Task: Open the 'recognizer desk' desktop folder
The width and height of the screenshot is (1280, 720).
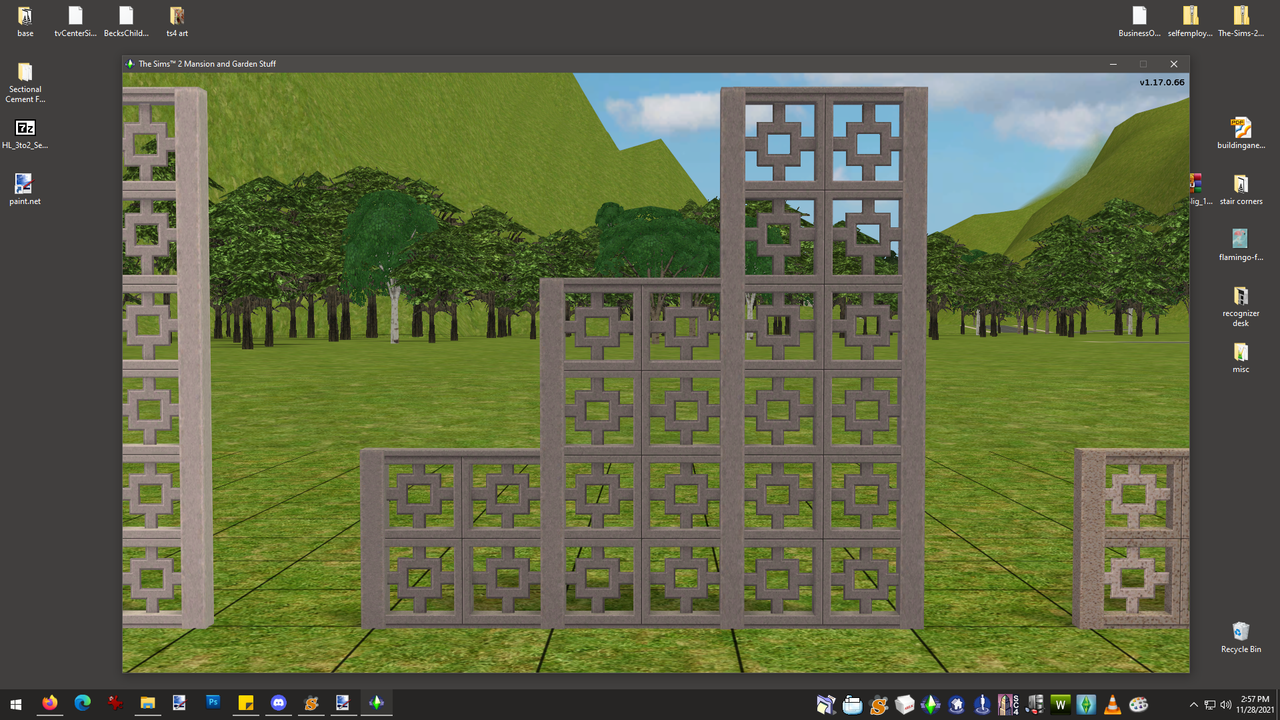Action: (x=1241, y=307)
